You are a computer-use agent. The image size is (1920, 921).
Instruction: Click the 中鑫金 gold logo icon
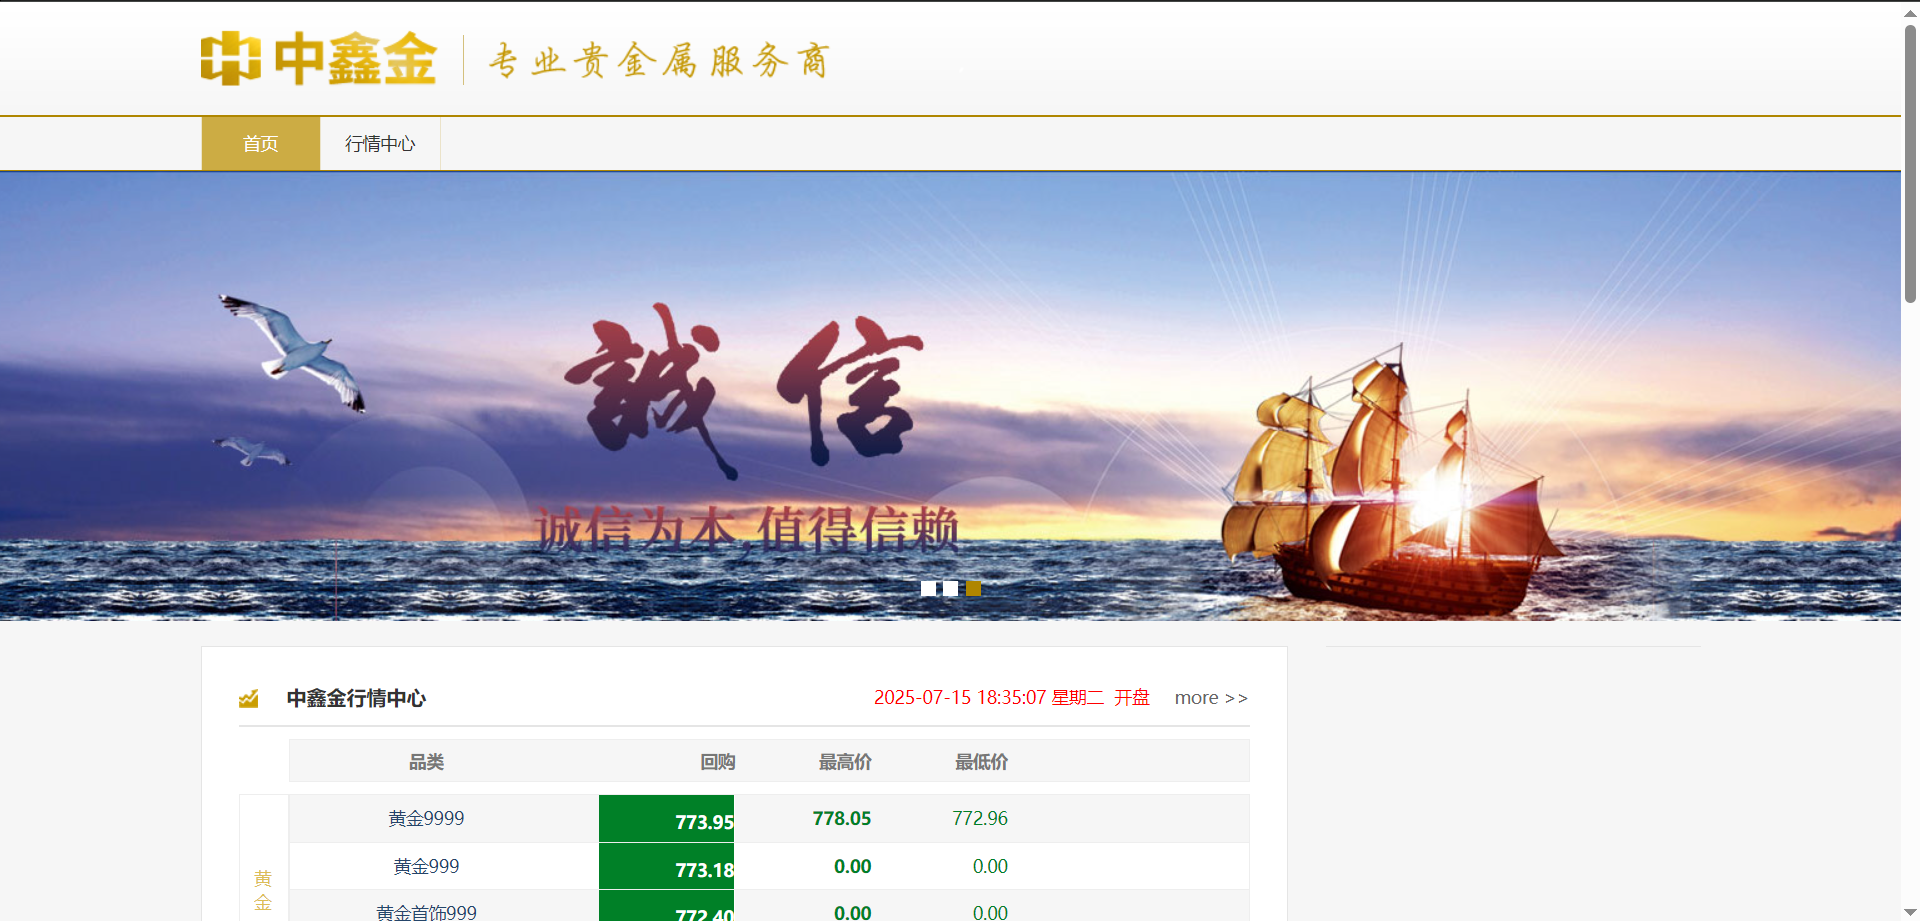(x=230, y=58)
